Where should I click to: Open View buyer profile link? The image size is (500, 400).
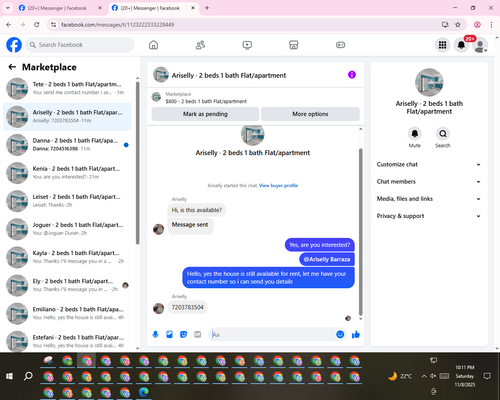(x=278, y=186)
